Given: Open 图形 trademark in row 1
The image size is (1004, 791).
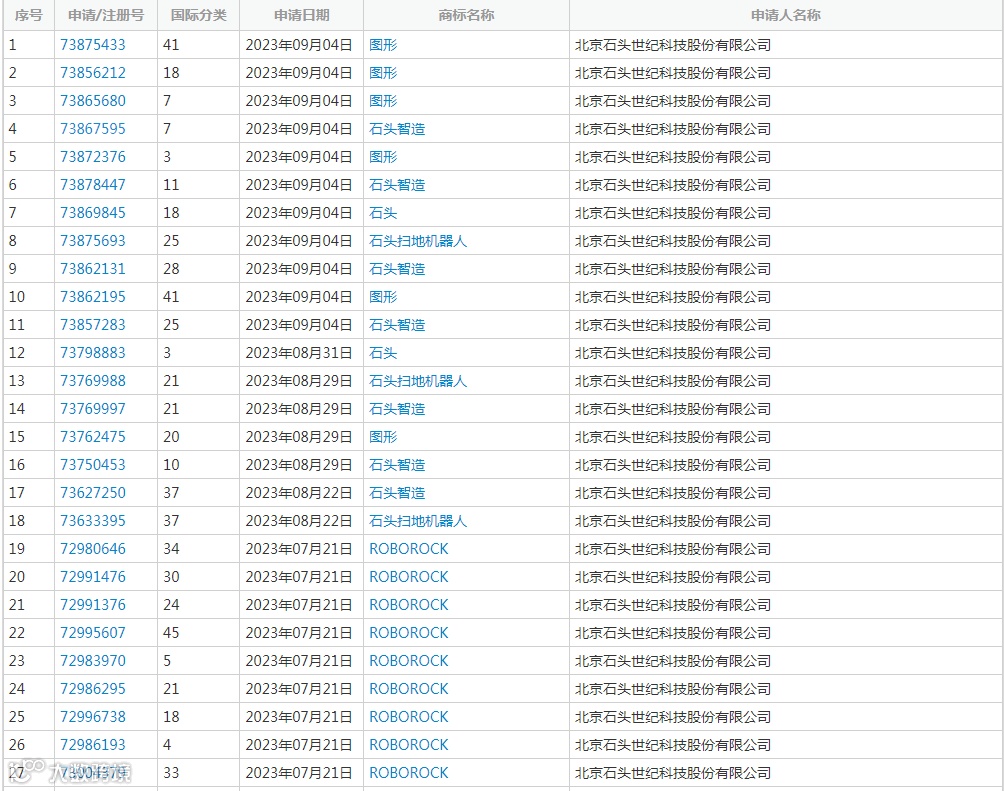Looking at the screenshot, I should [x=383, y=45].
